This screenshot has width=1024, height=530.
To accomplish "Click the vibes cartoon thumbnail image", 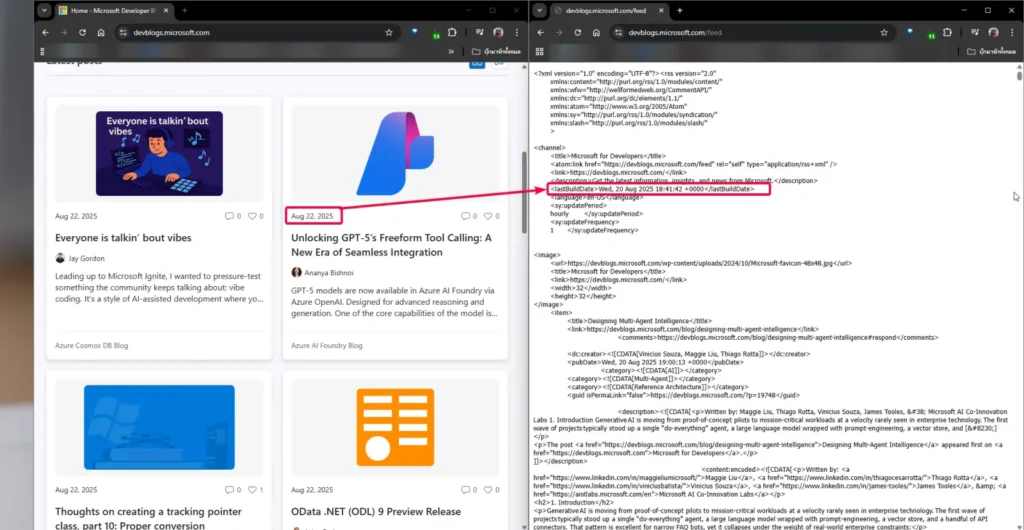I will (x=159, y=153).
